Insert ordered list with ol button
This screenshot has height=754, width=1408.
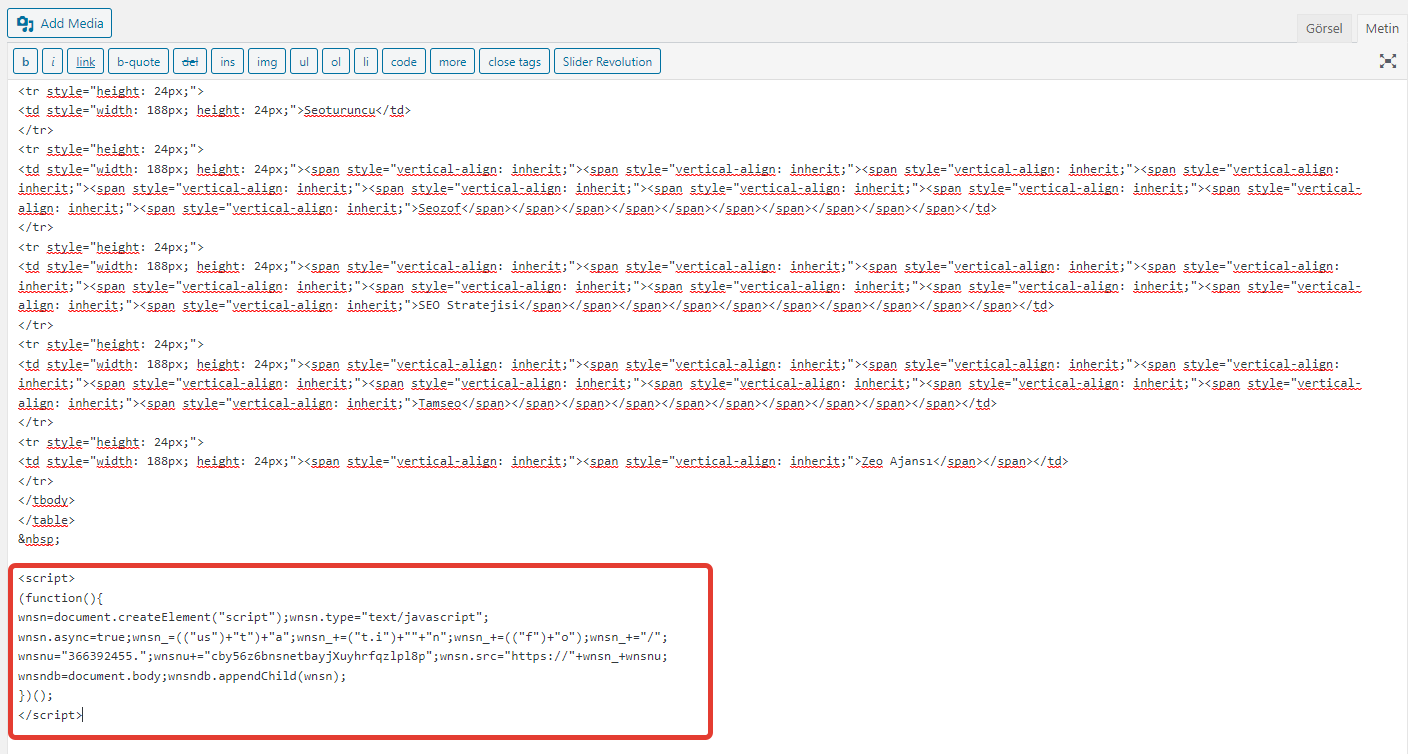(336, 62)
